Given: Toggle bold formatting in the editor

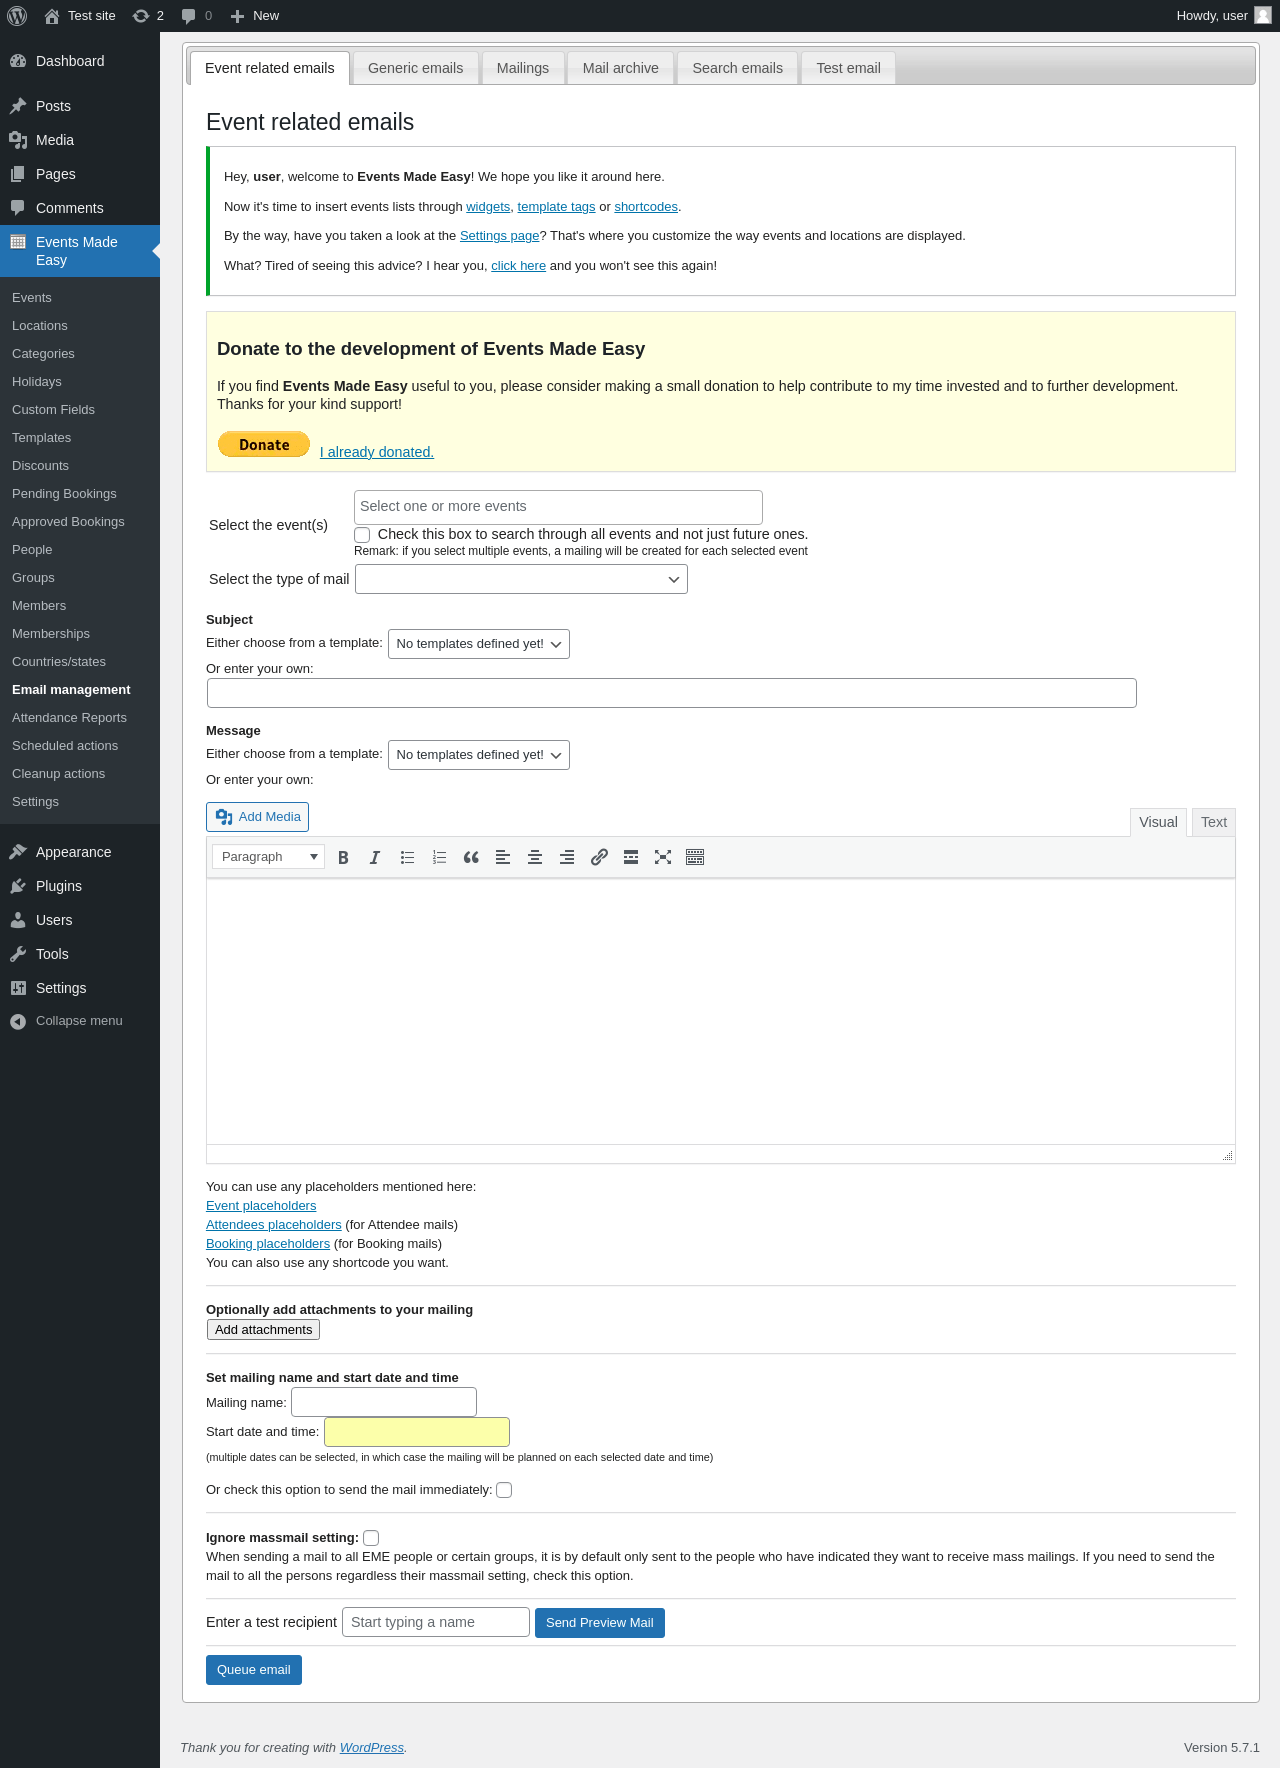Looking at the screenshot, I should pyautogui.click(x=343, y=857).
